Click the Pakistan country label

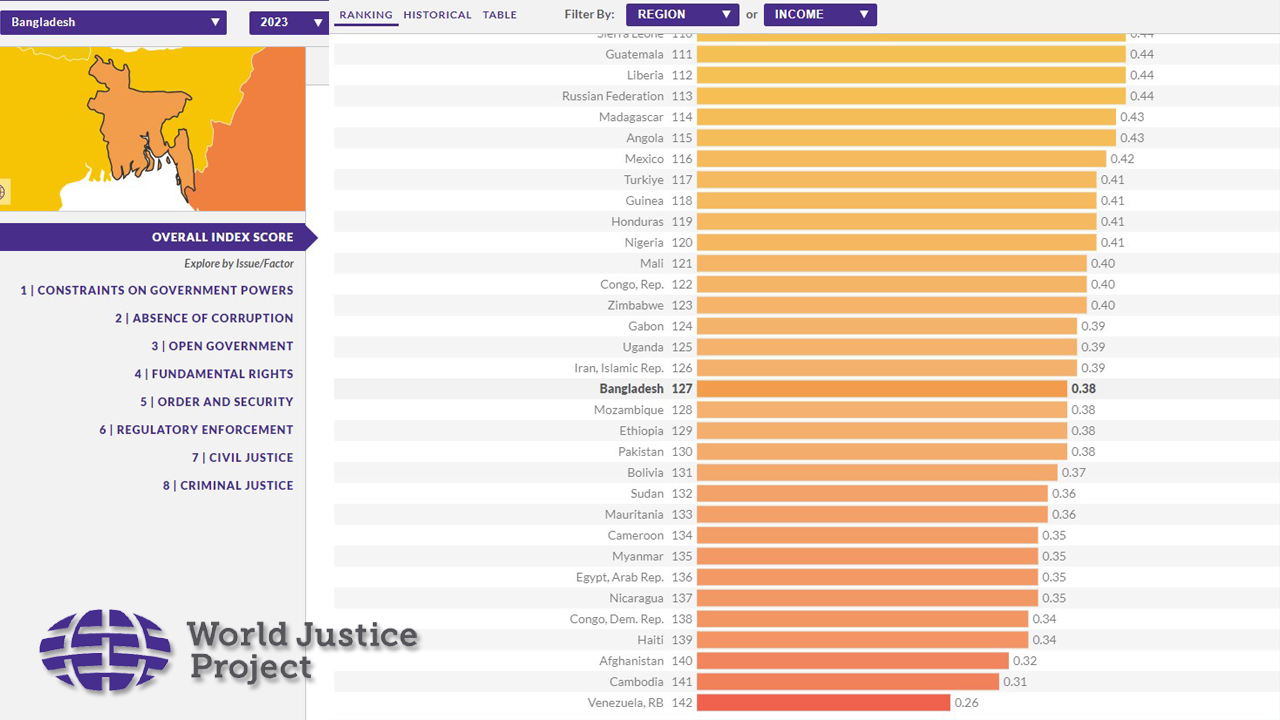coord(640,452)
